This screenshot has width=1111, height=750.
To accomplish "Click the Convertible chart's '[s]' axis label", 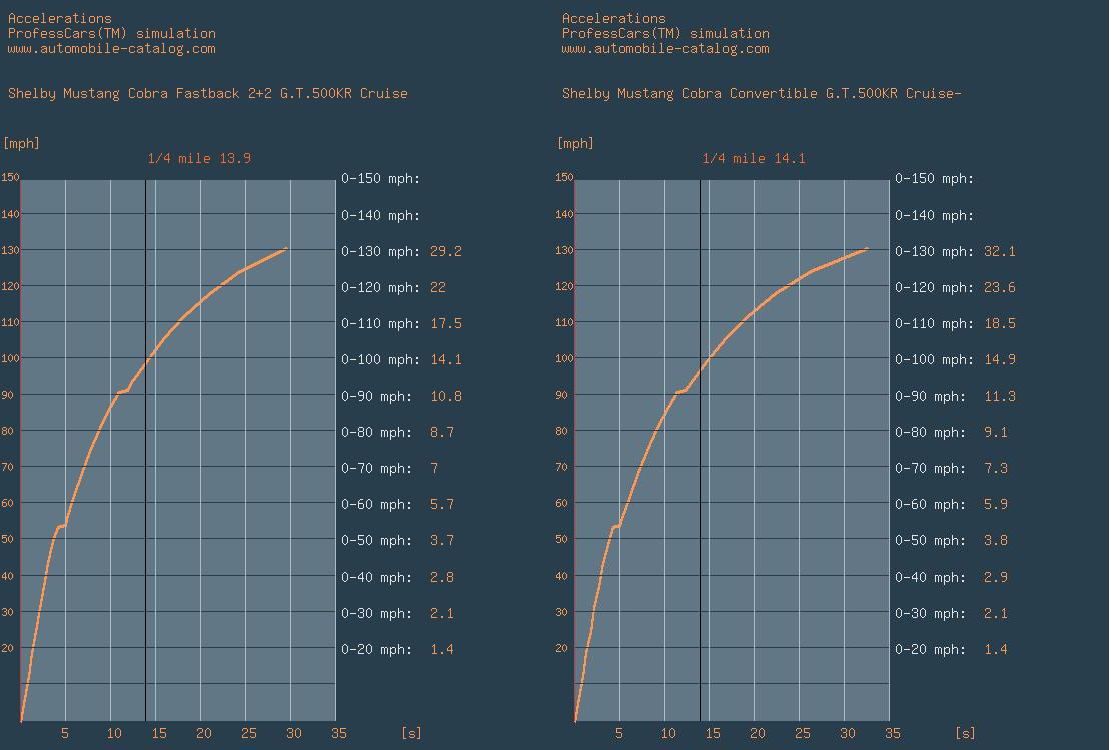I will point(965,733).
